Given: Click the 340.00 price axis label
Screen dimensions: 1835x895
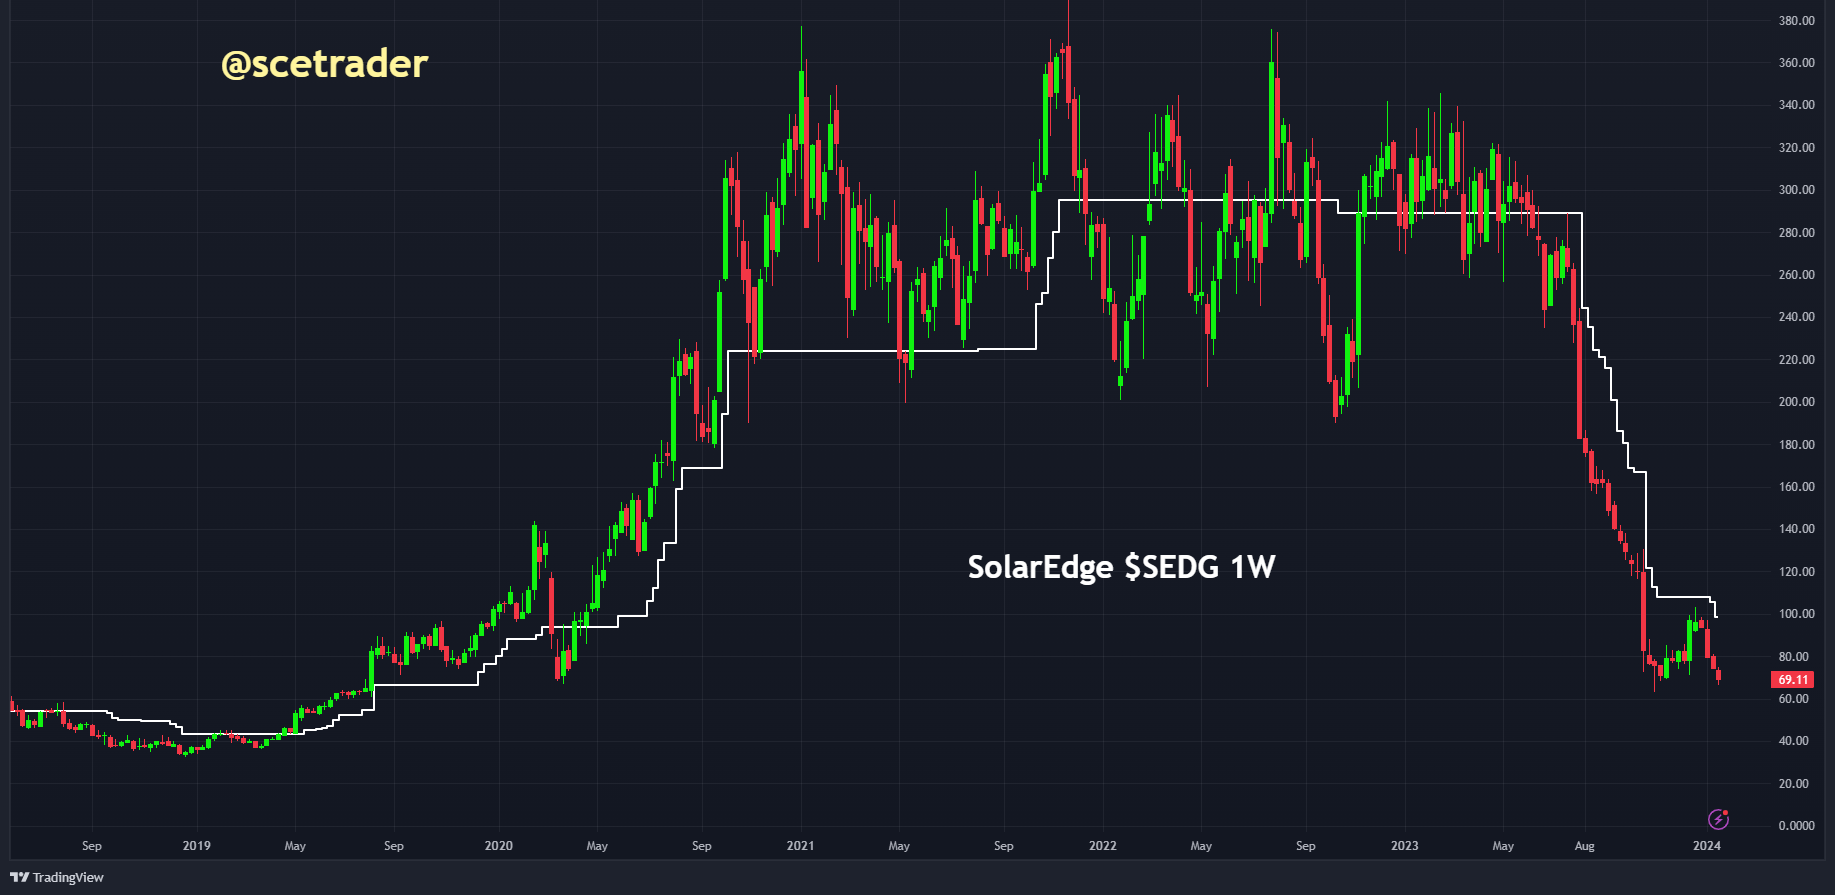Looking at the screenshot, I should (x=1796, y=104).
